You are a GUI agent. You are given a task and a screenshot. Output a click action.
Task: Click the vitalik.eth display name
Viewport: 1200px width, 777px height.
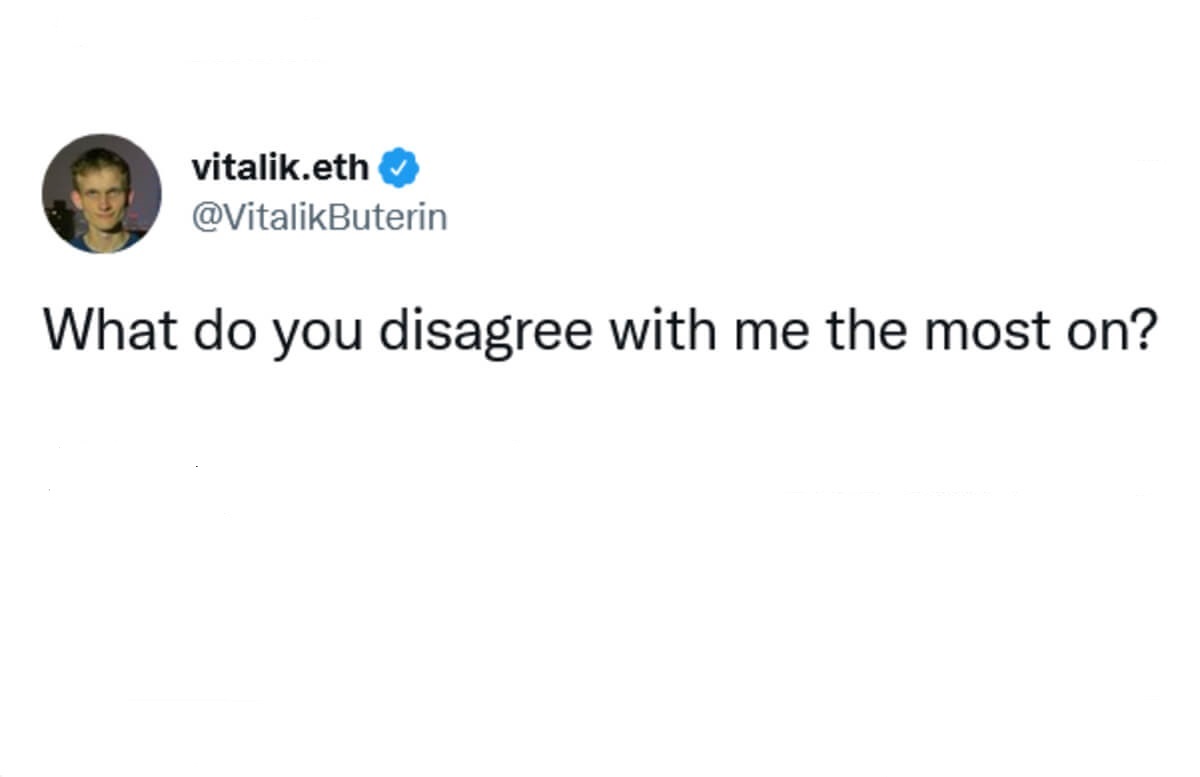(280, 167)
